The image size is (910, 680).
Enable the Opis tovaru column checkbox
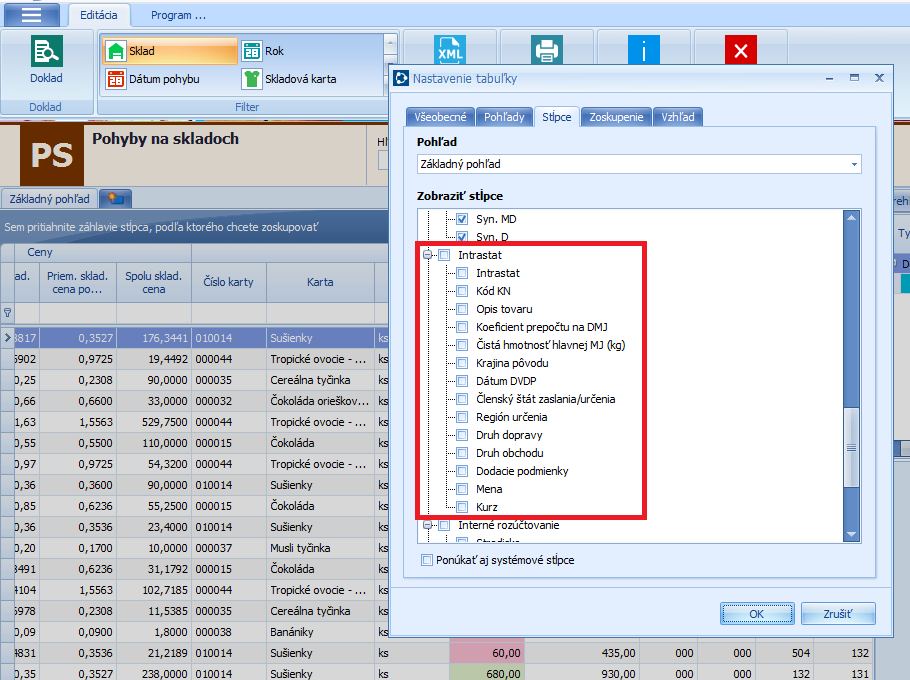pos(463,309)
